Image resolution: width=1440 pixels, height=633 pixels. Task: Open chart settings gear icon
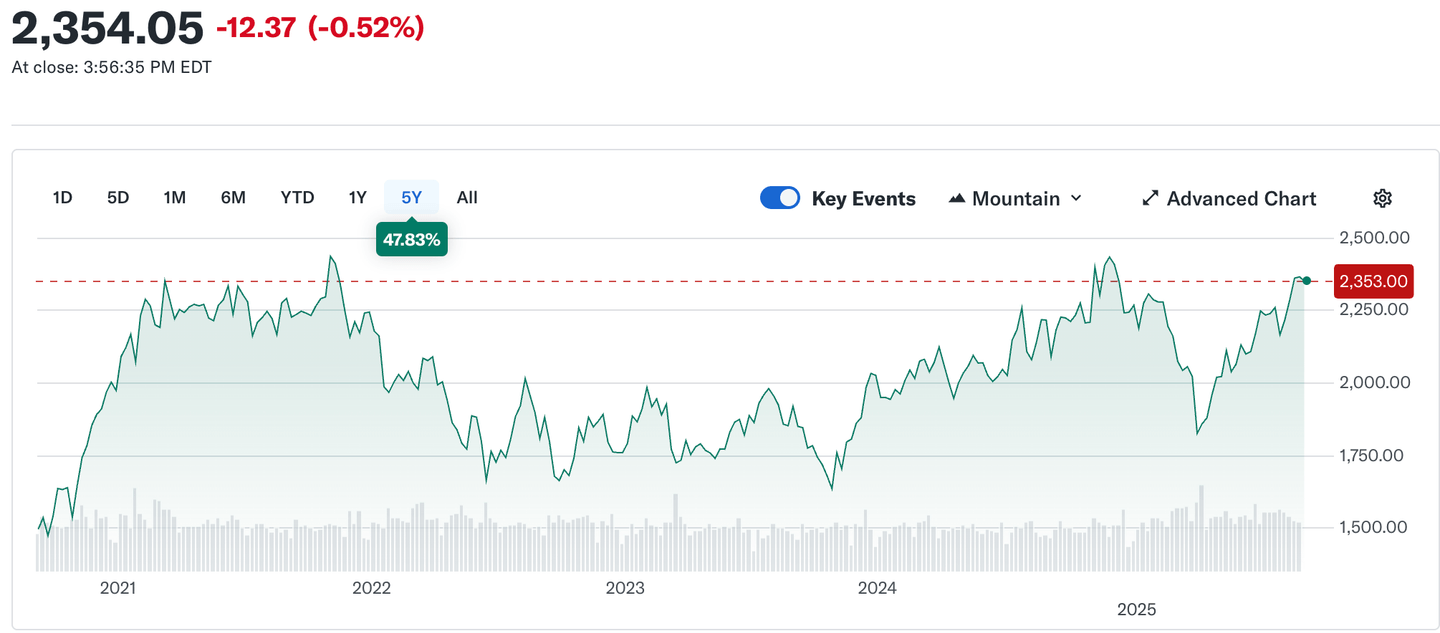[1382, 198]
